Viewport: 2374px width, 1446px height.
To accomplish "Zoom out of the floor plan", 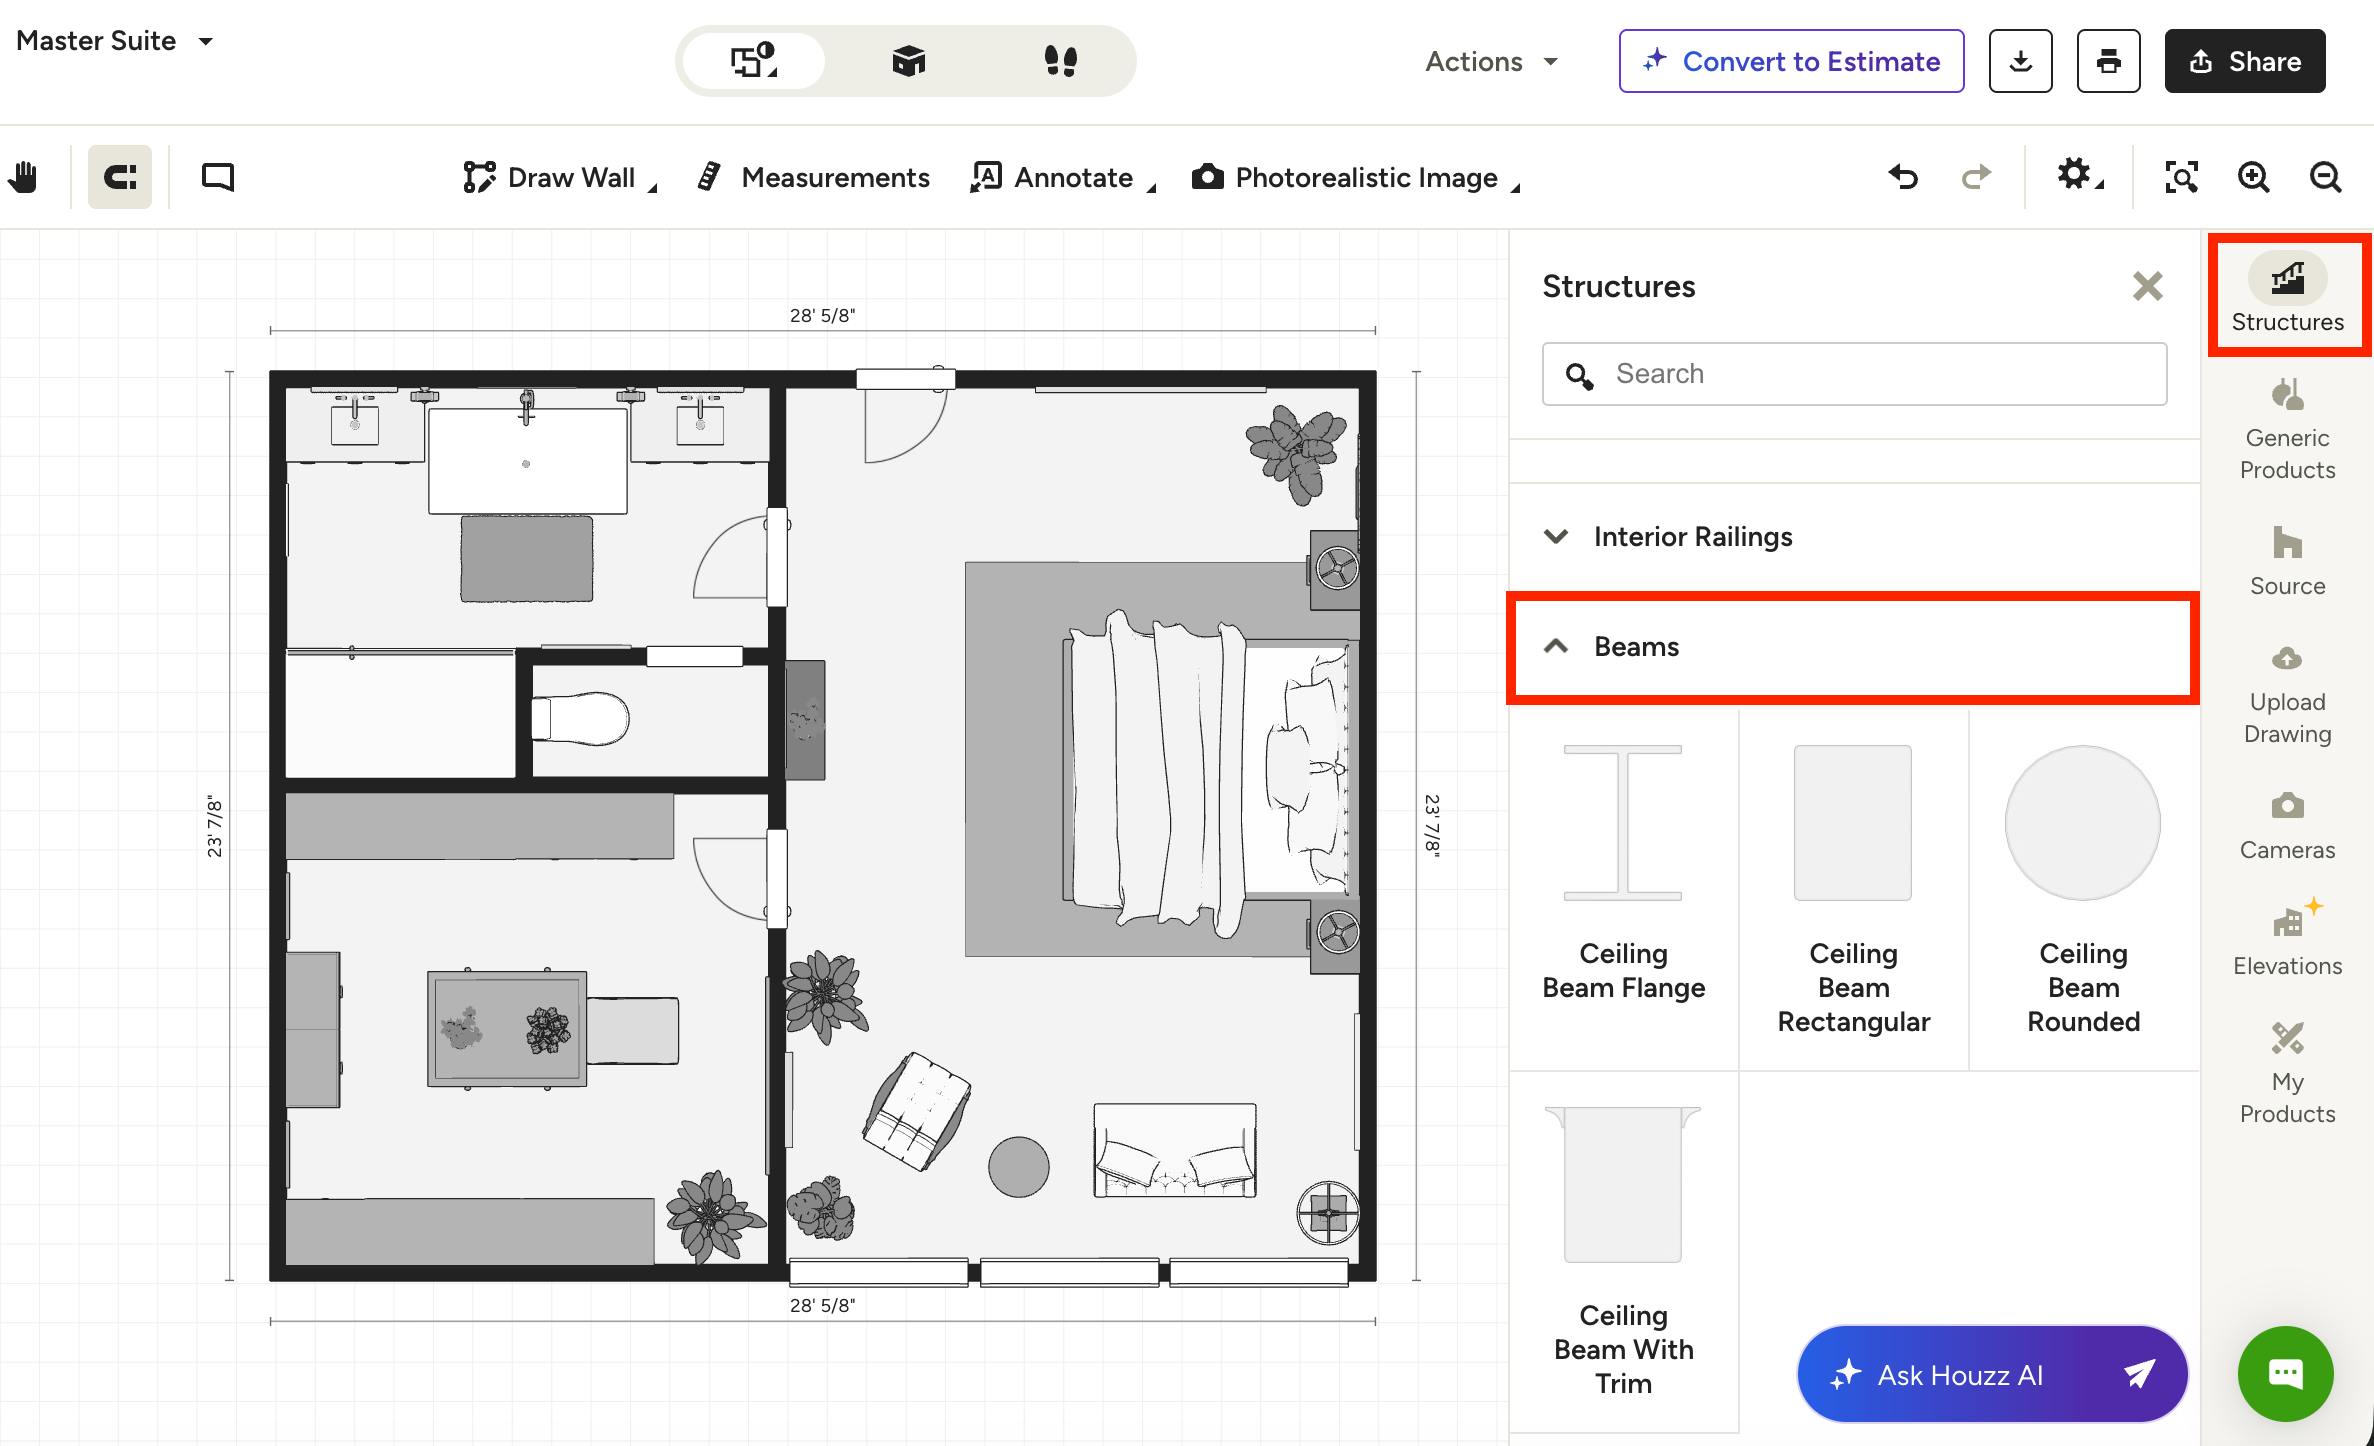I will pyautogui.click(x=2325, y=177).
